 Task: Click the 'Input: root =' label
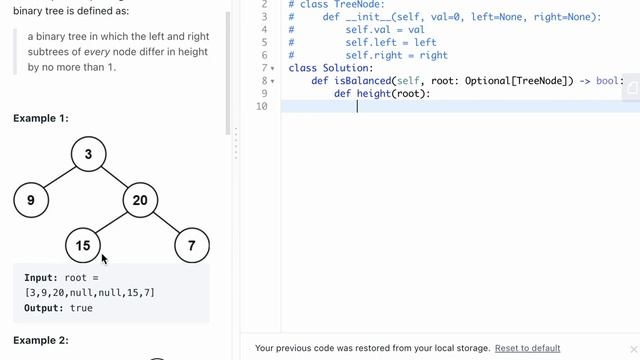(61, 278)
